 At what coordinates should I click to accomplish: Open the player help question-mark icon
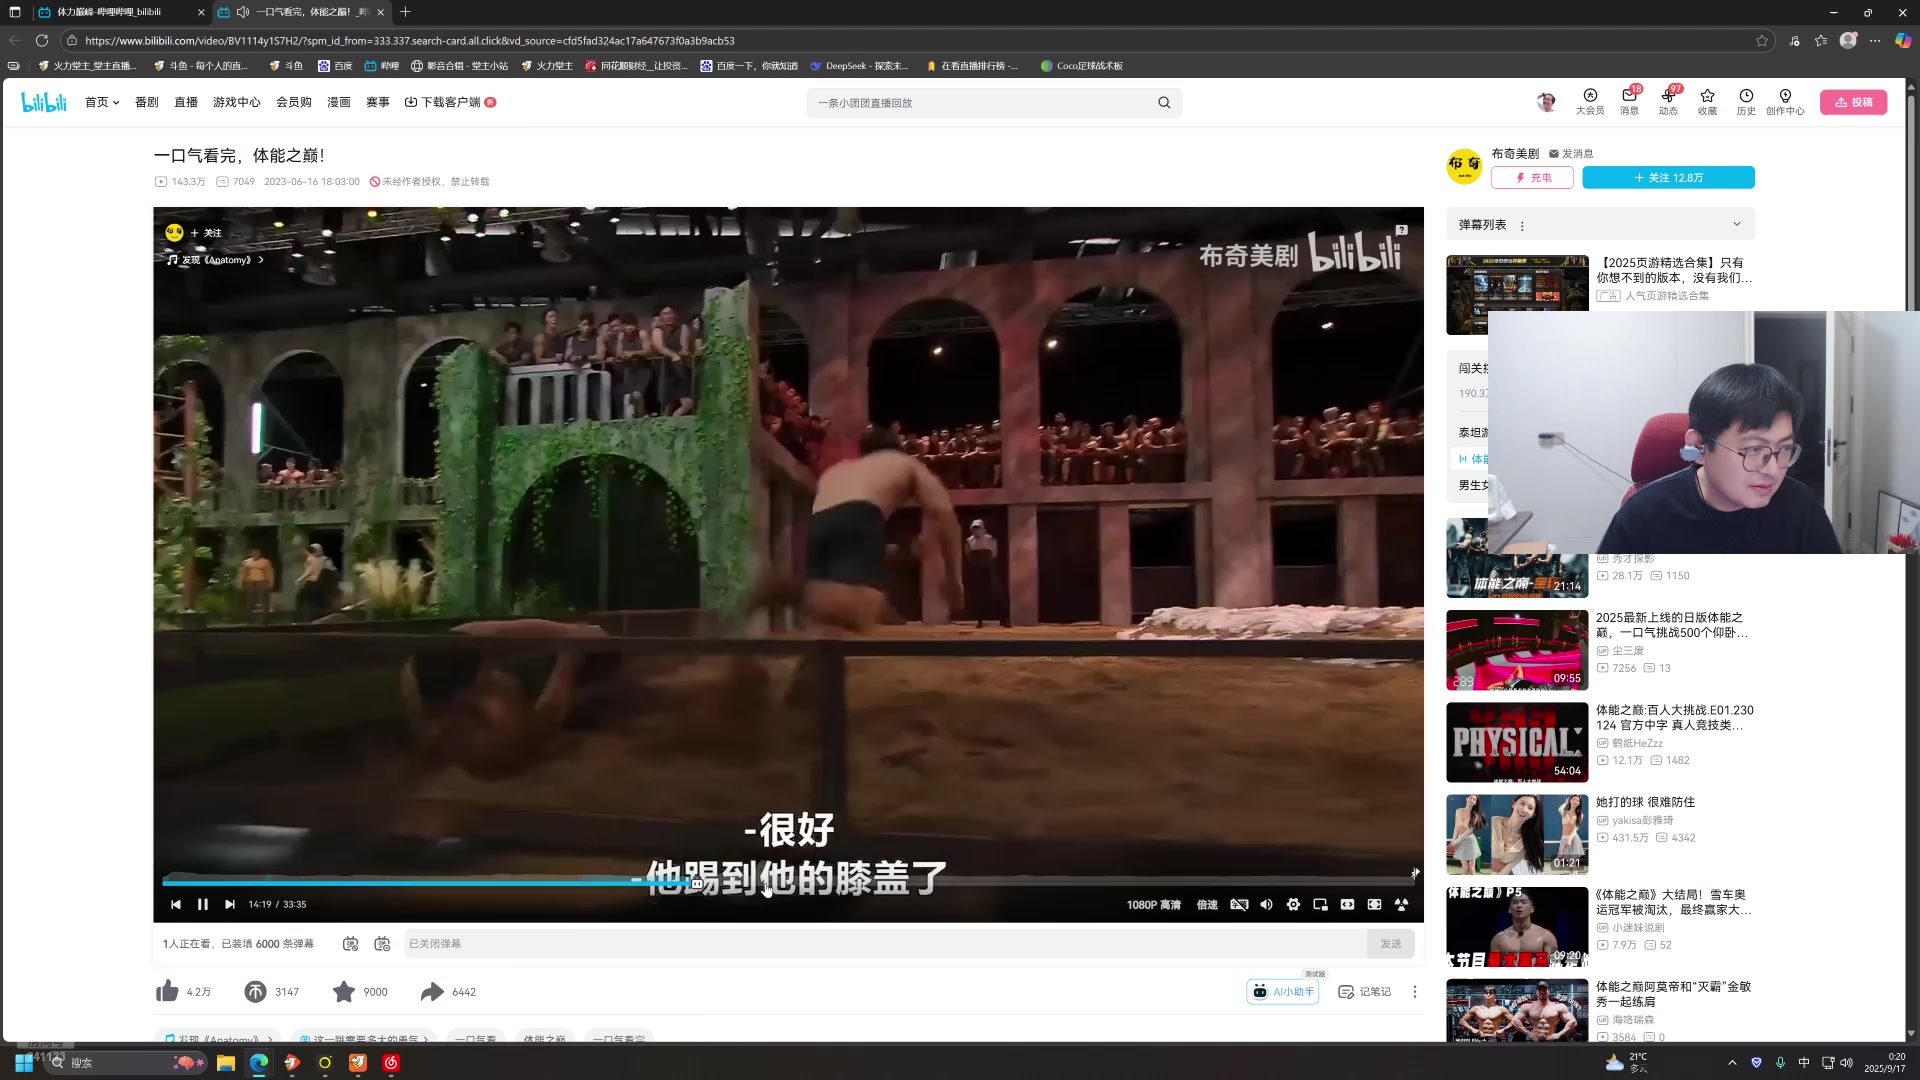pos(1402,230)
